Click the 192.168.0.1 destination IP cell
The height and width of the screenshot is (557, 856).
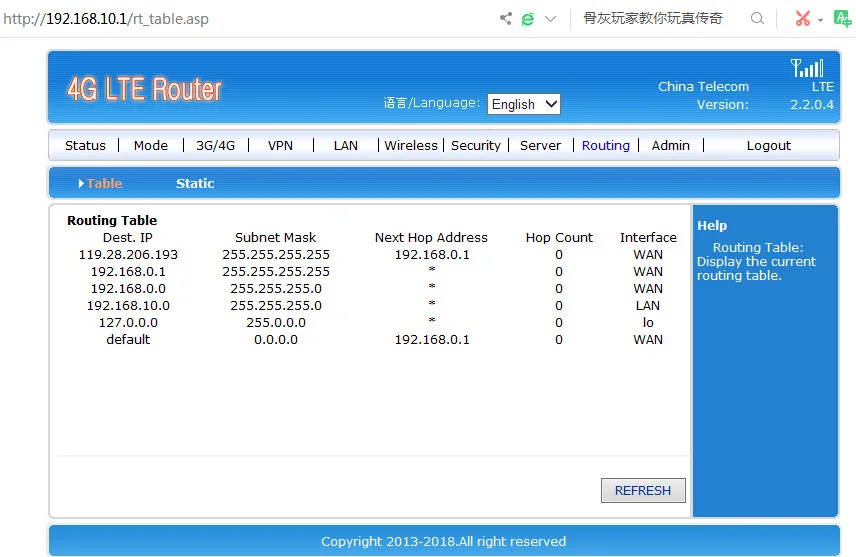pyautogui.click(x=128, y=271)
